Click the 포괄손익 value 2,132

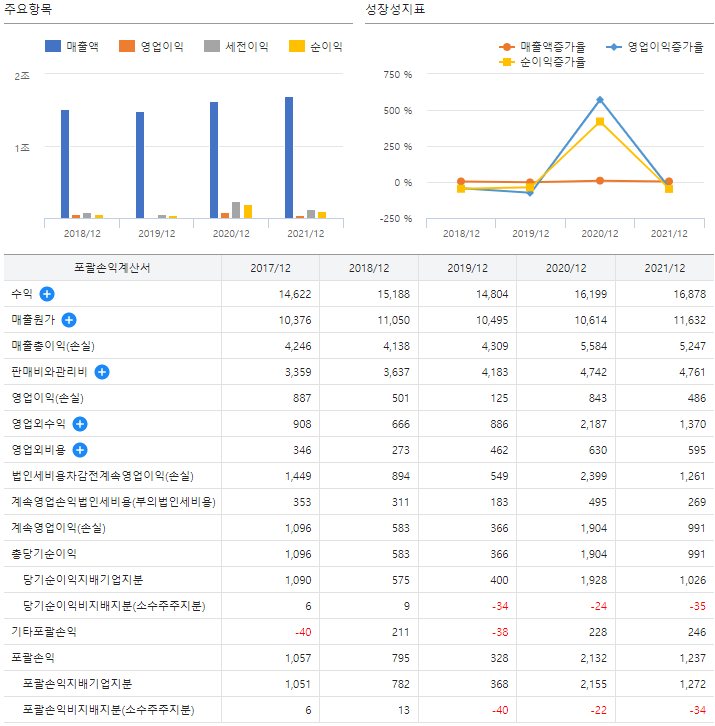(594, 657)
